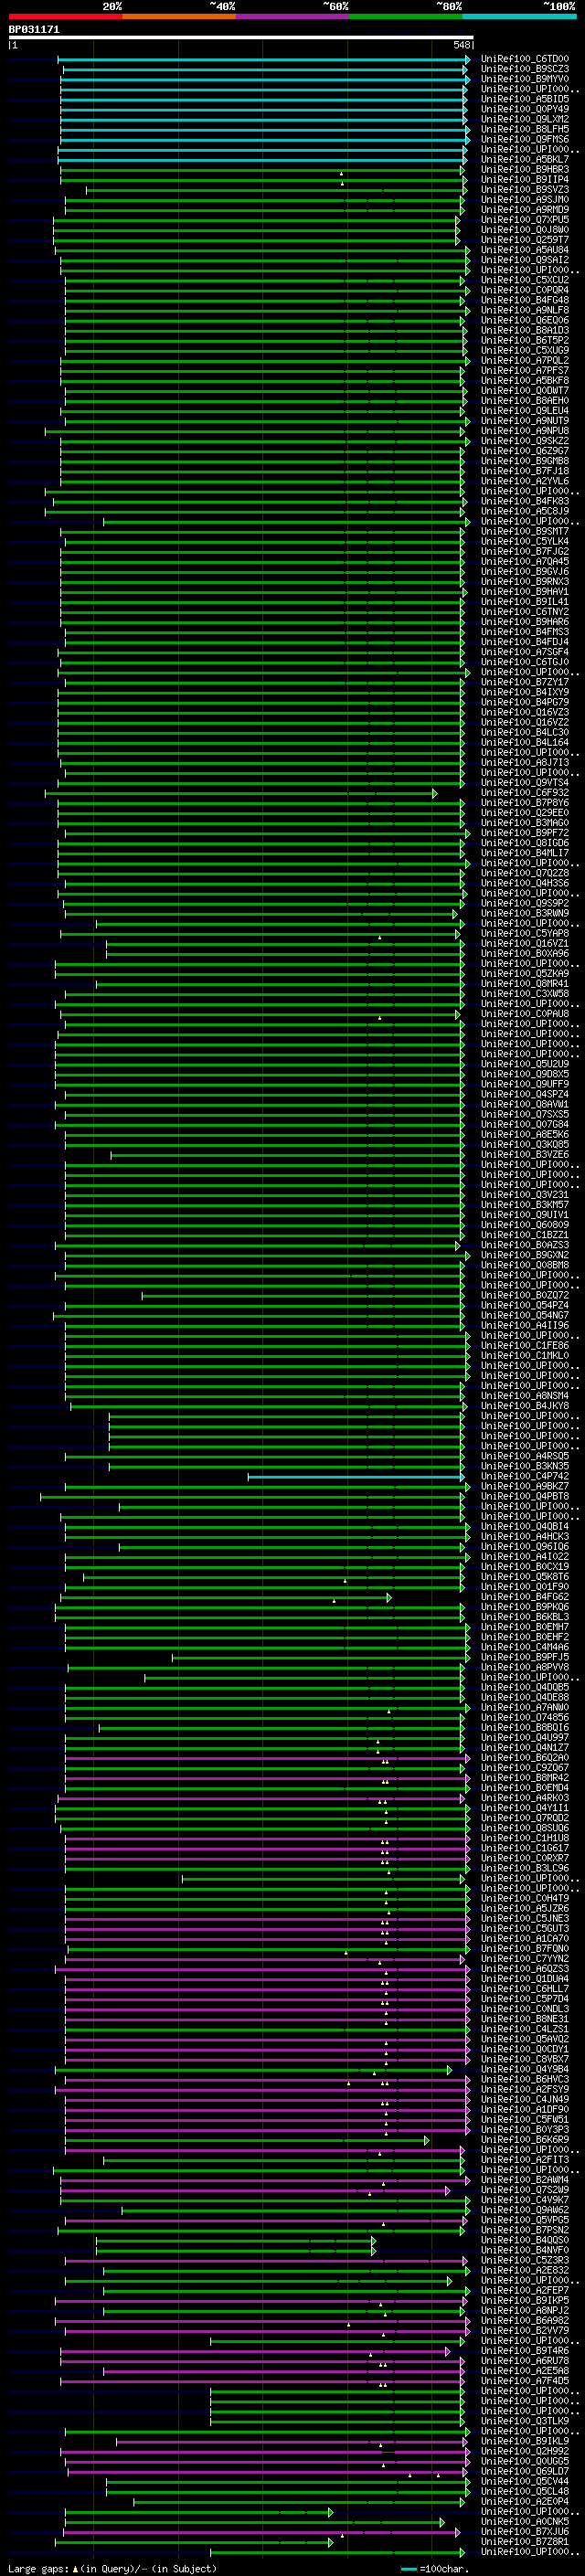The width and height of the screenshot is (585, 2576).
Task: Select hit label UniRef100_A5C8J9
Action: 525,511
